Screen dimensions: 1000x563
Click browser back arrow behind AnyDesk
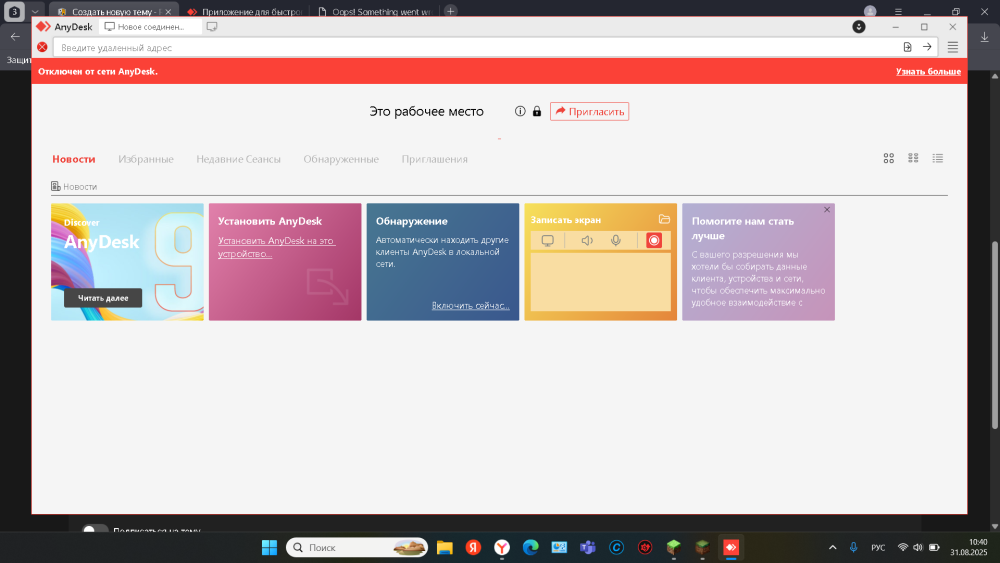[15, 37]
